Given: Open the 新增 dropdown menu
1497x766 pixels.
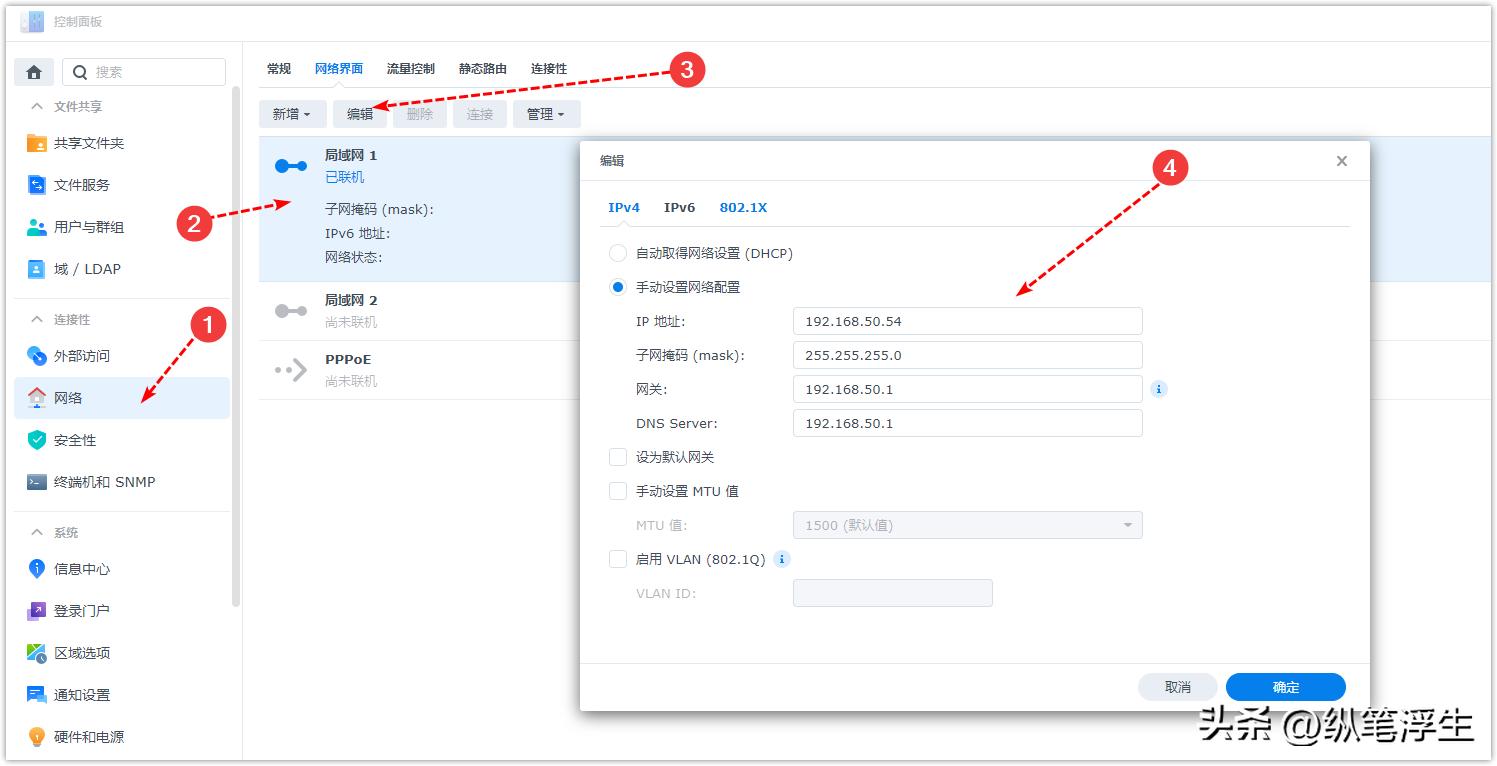Looking at the screenshot, I should pyautogui.click(x=292, y=113).
